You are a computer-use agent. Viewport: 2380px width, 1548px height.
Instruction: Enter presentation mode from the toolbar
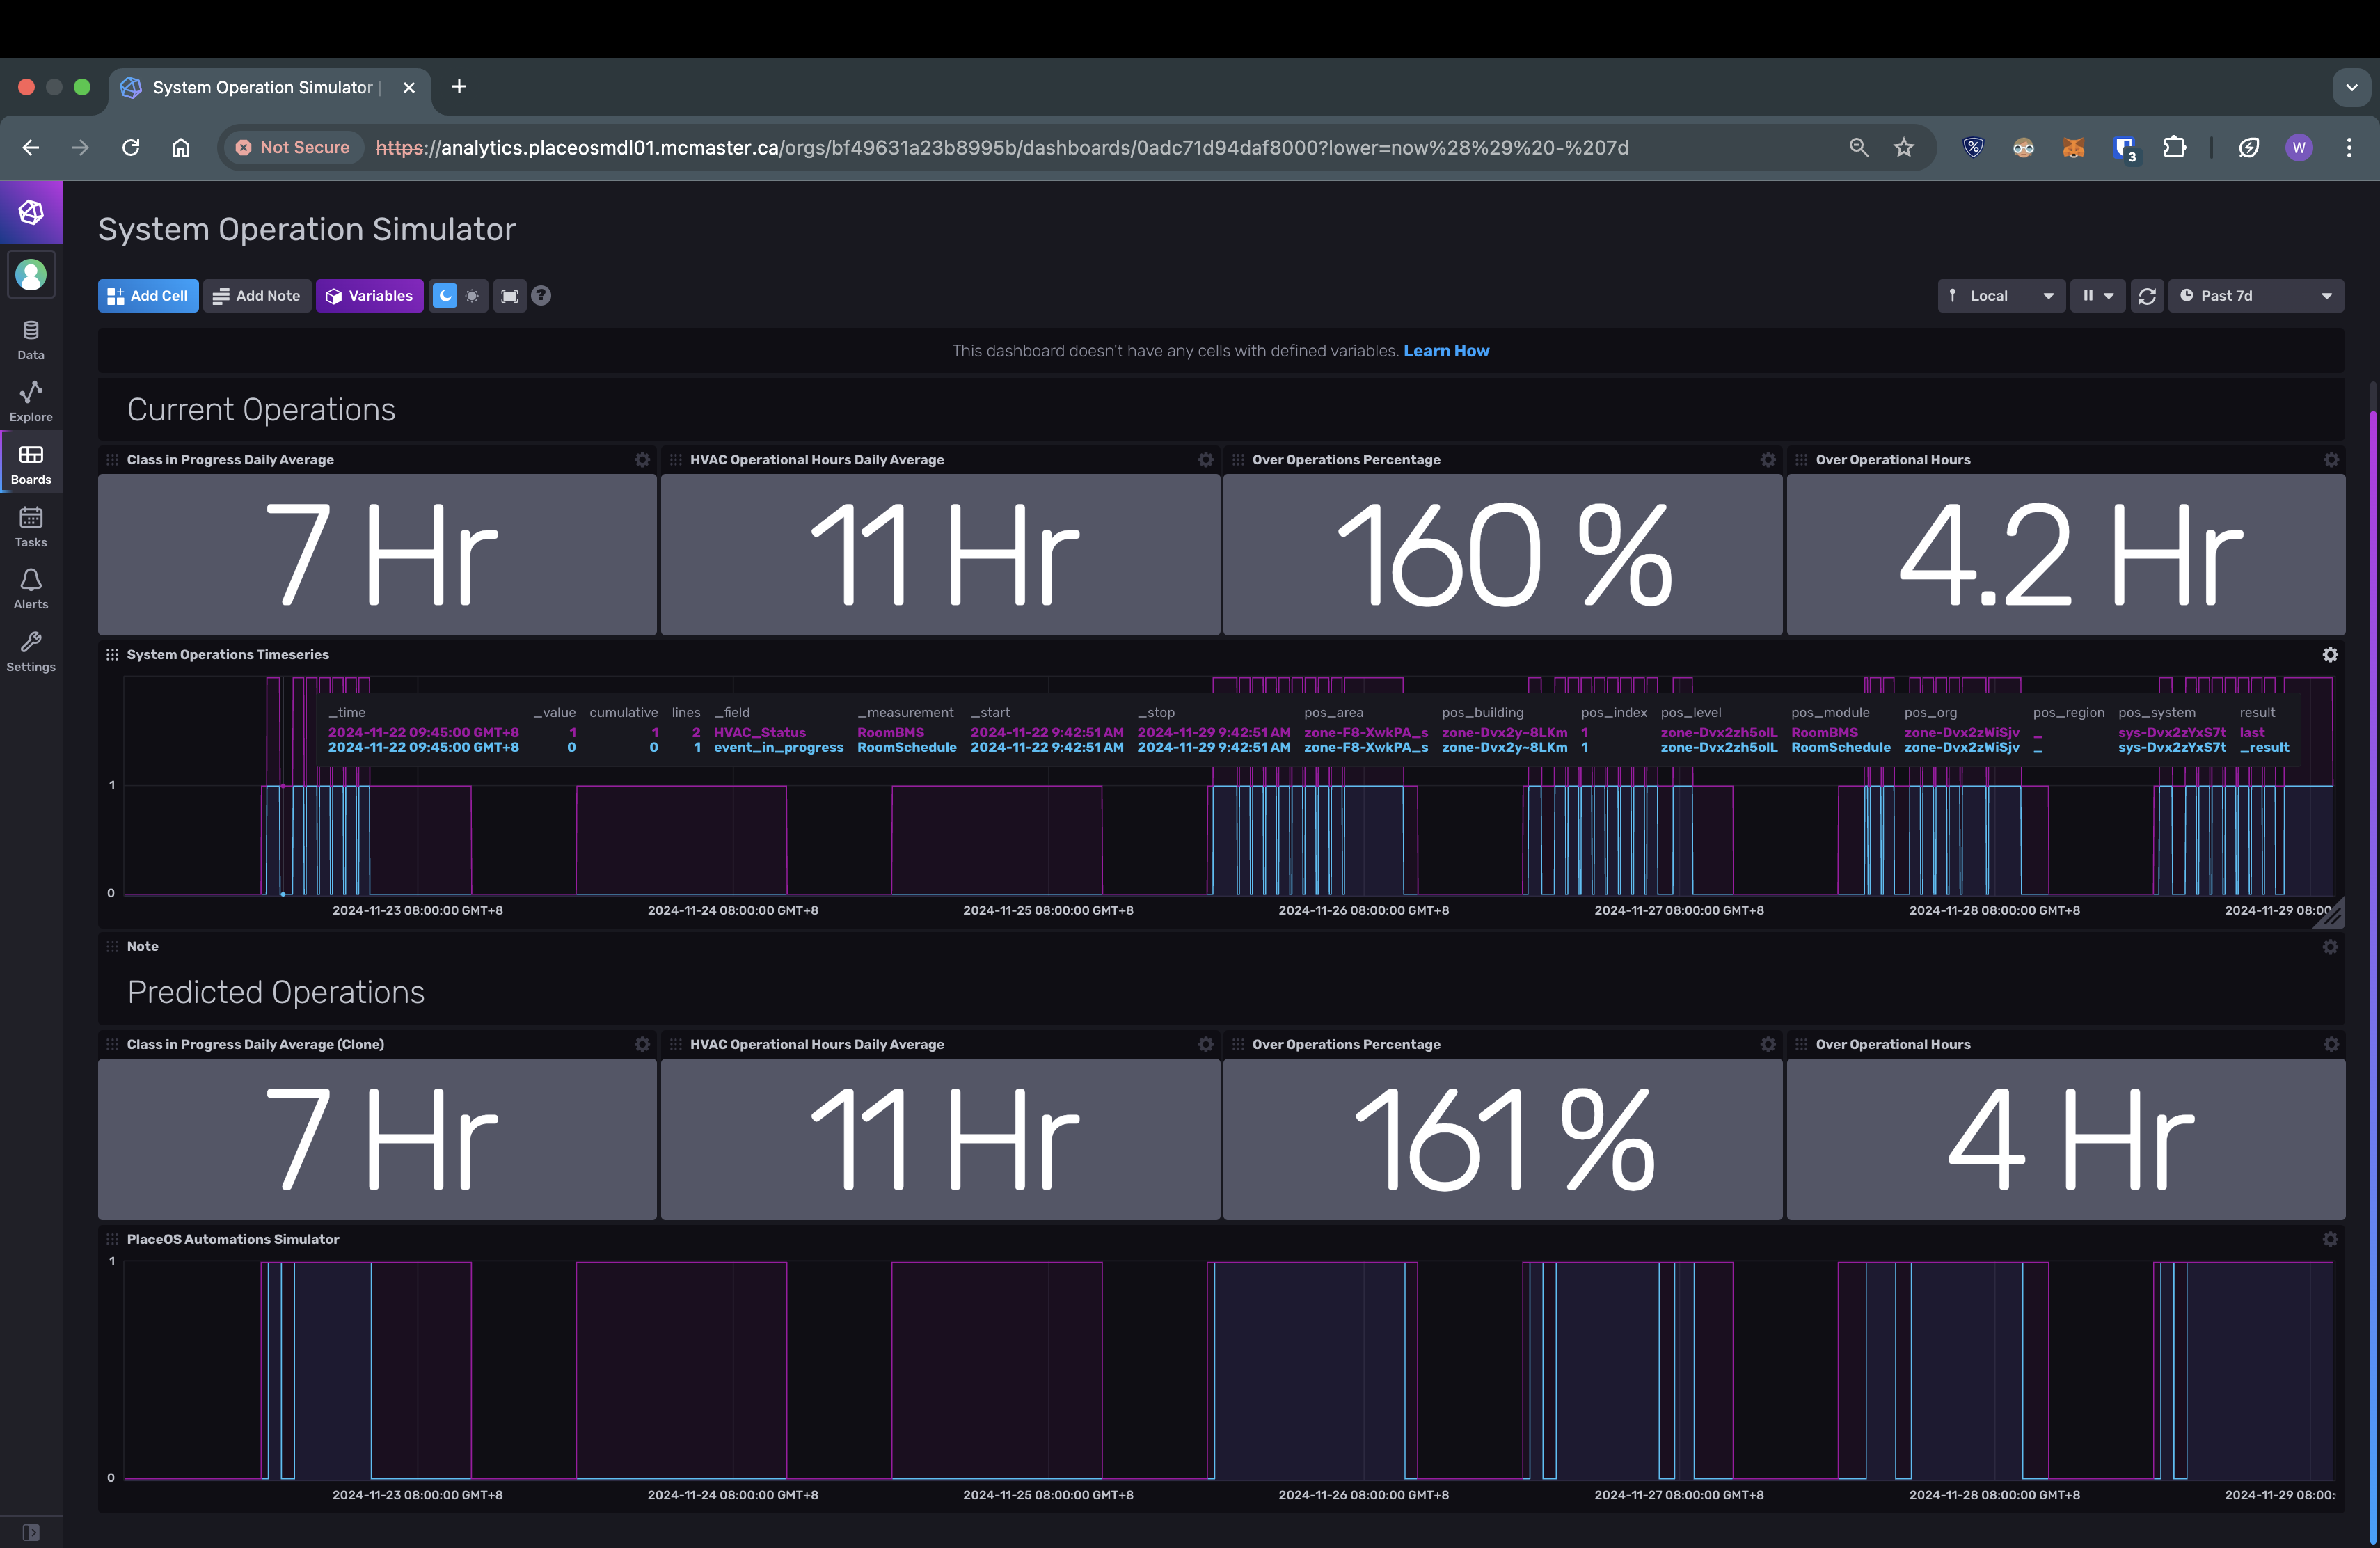pos(510,295)
